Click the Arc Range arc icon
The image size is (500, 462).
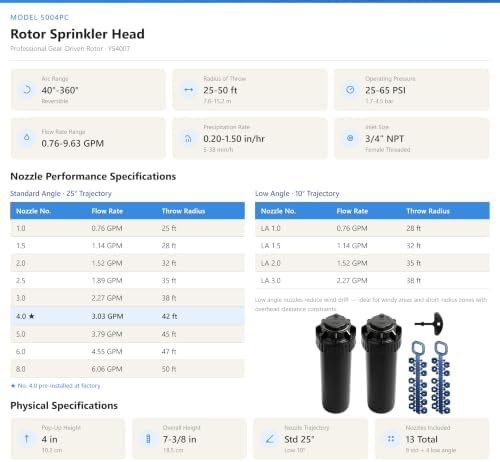(x=27, y=90)
